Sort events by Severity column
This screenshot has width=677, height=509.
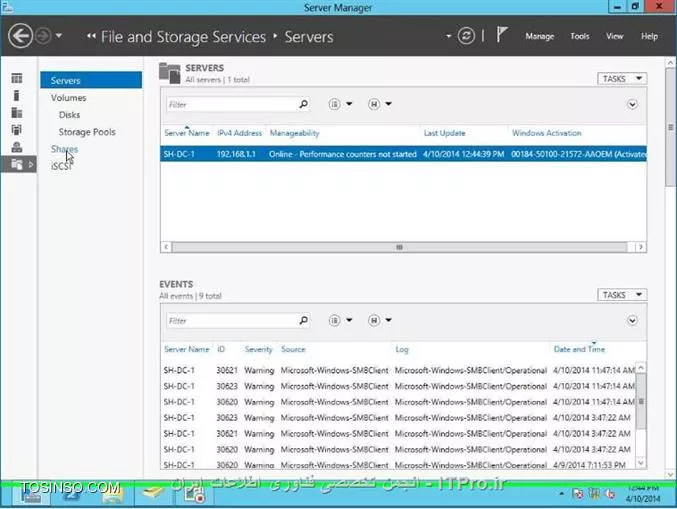pyautogui.click(x=258, y=349)
